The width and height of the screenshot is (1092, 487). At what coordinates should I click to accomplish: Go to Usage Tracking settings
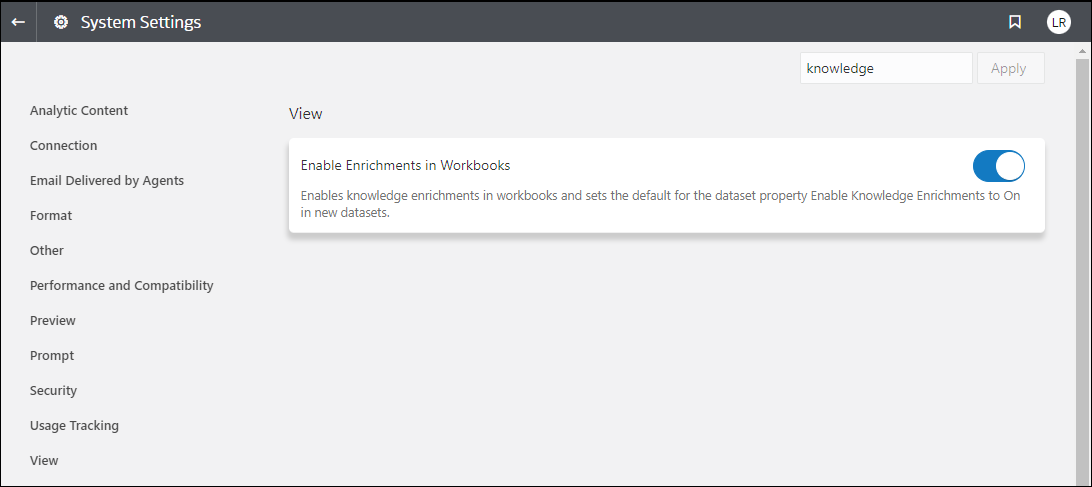coord(74,425)
